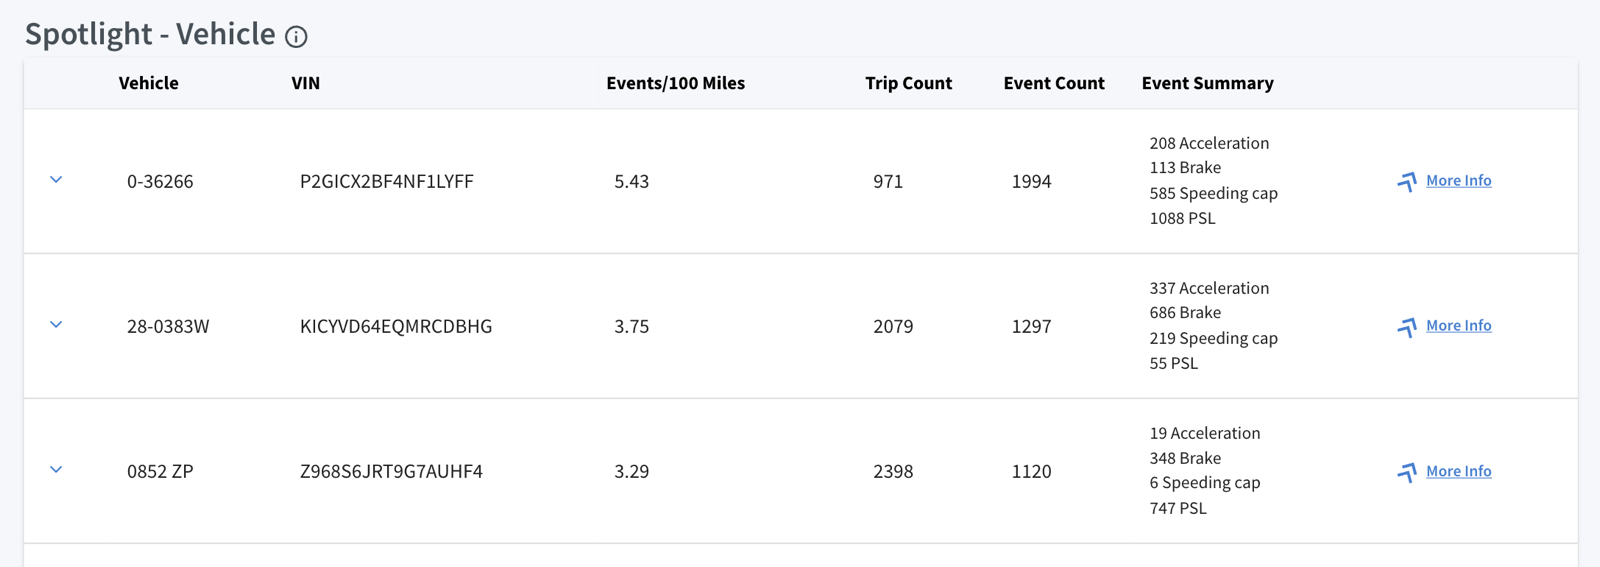Sort by the Trip Count column header
This screenshot has height=567, width=1600.
[909, 83]
